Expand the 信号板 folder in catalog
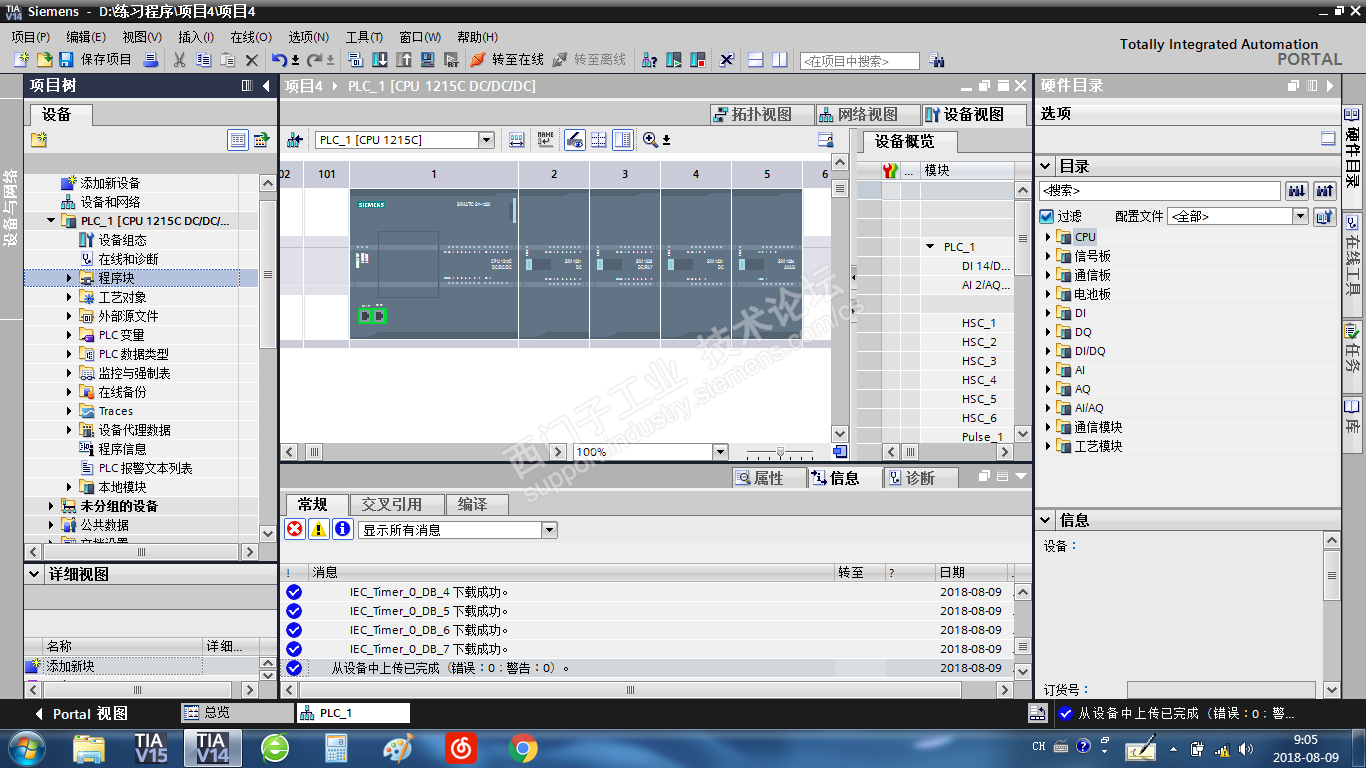Screen dimensions: 1366x768 [x=1048, y=256]
